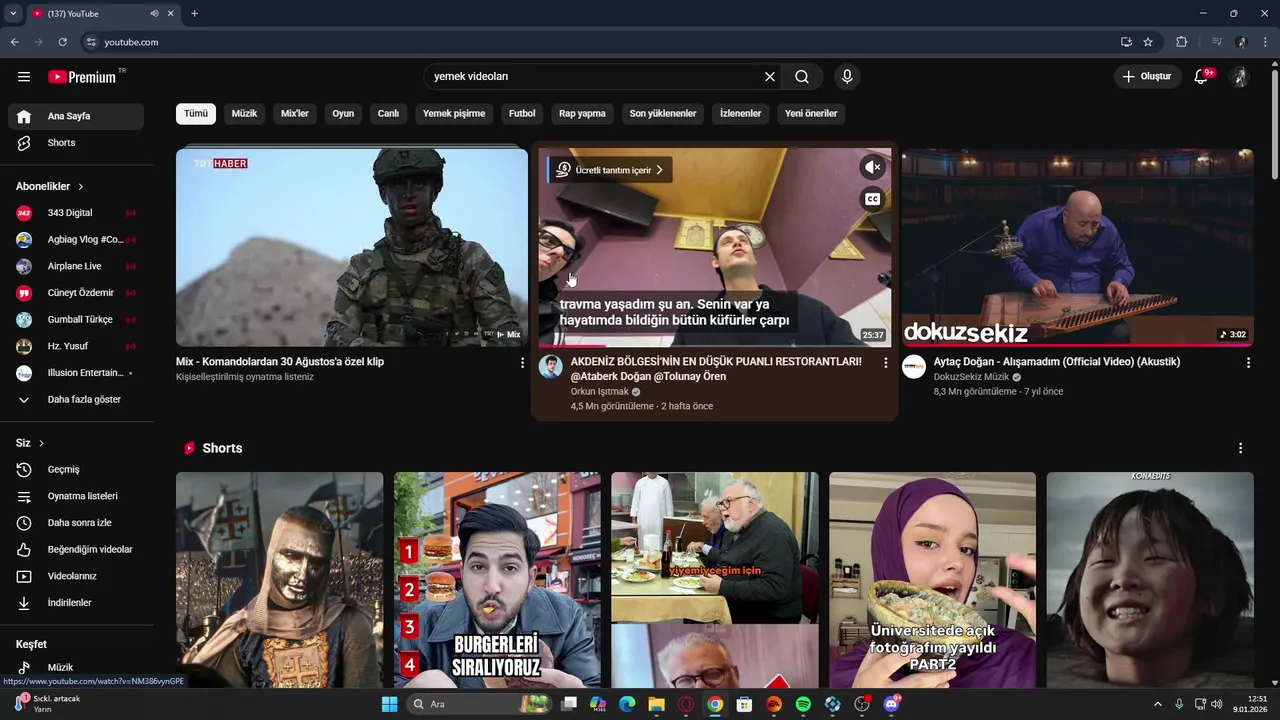Open the account avatar menu
Screen dimensions: 1280x720
pyautogui.click(x=1240, y=76)
